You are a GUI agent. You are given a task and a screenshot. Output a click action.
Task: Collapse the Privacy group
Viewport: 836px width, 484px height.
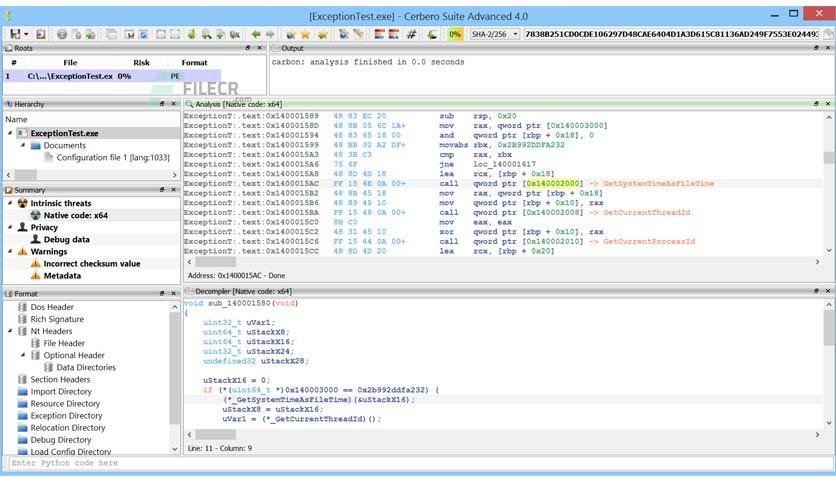(x=10, y=227)
